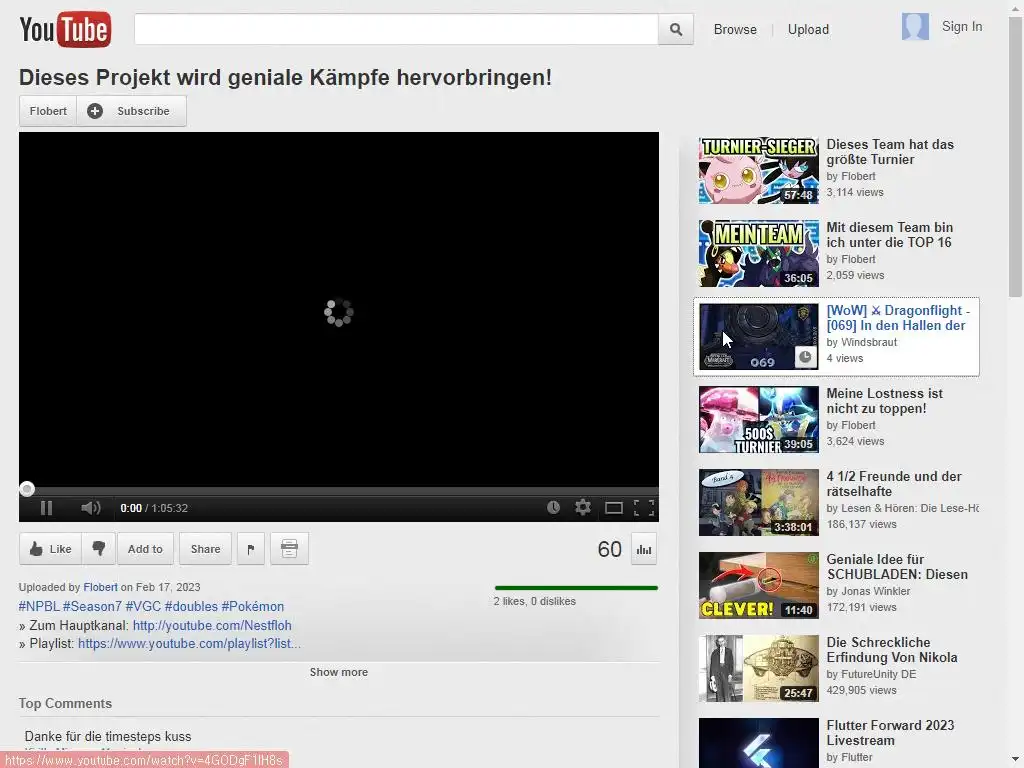Click the '60' view count
The height and width of the screenshot is (768, 1024).
609,549
